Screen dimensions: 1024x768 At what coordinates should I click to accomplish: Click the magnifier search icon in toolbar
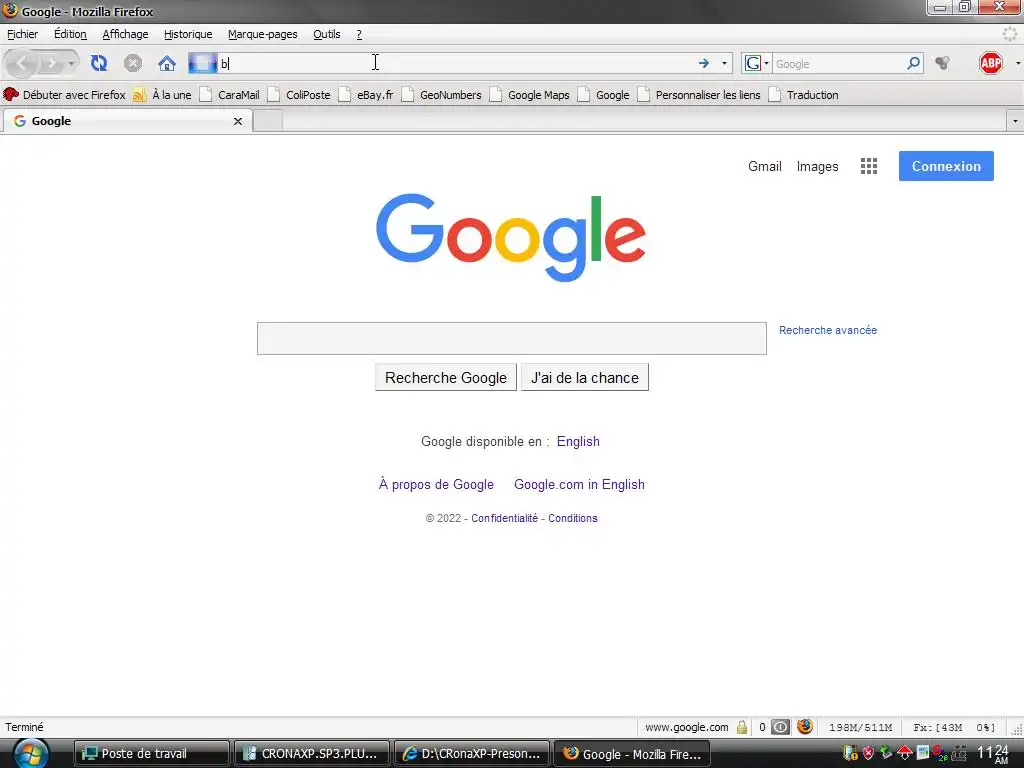point(914,63)
